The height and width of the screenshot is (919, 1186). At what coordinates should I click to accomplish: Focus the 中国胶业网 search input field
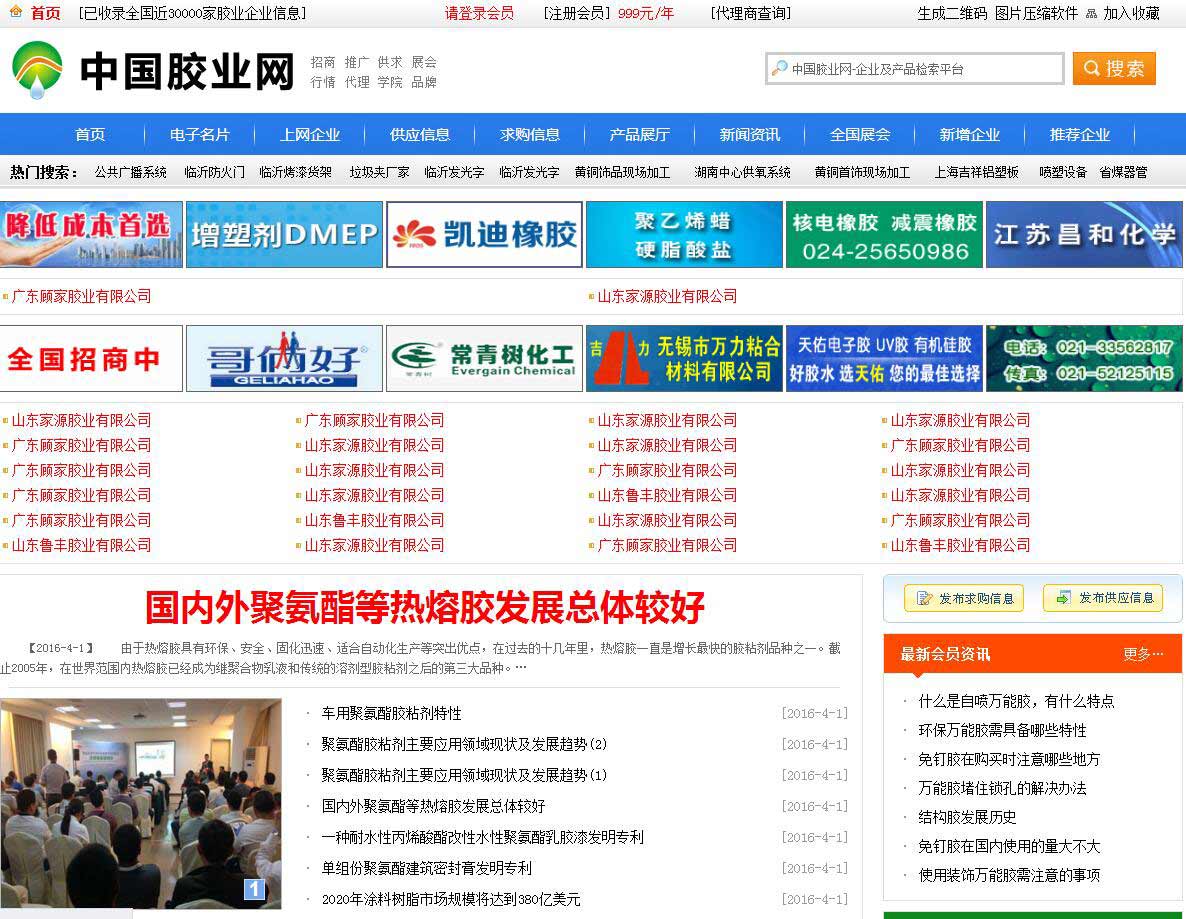[914, 69]
